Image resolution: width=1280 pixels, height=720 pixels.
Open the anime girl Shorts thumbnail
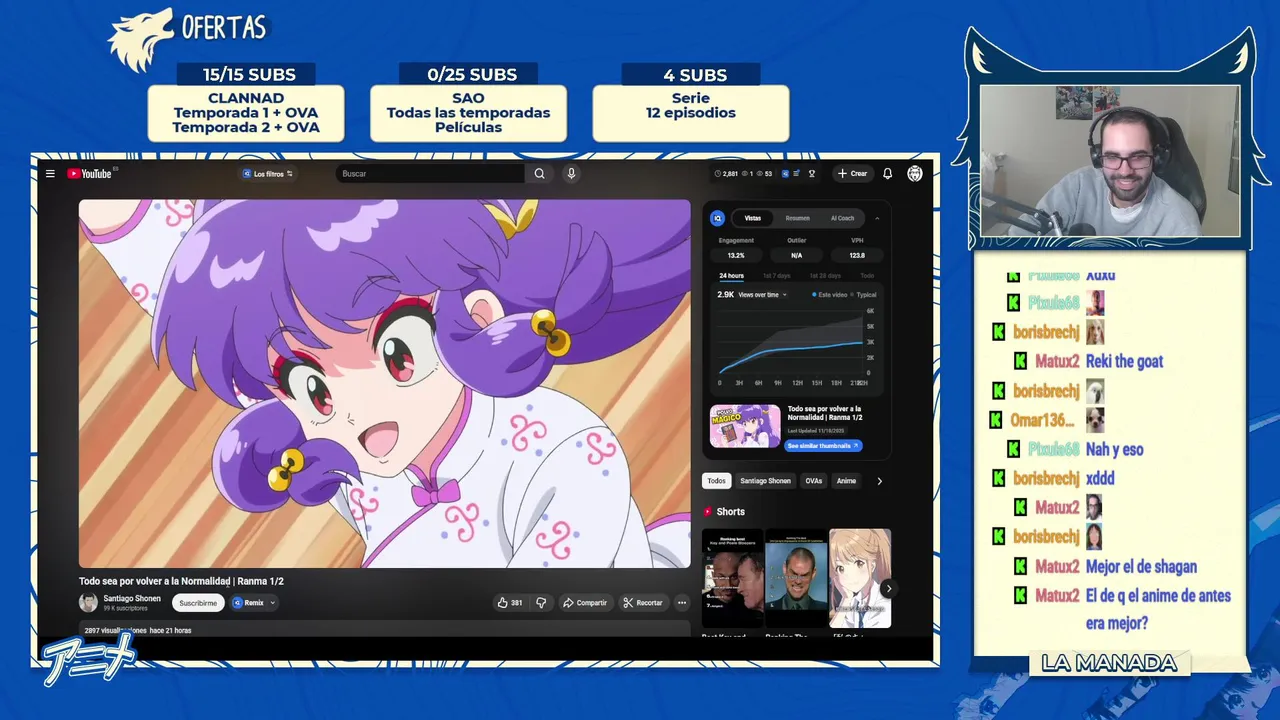tap(860, 578)
